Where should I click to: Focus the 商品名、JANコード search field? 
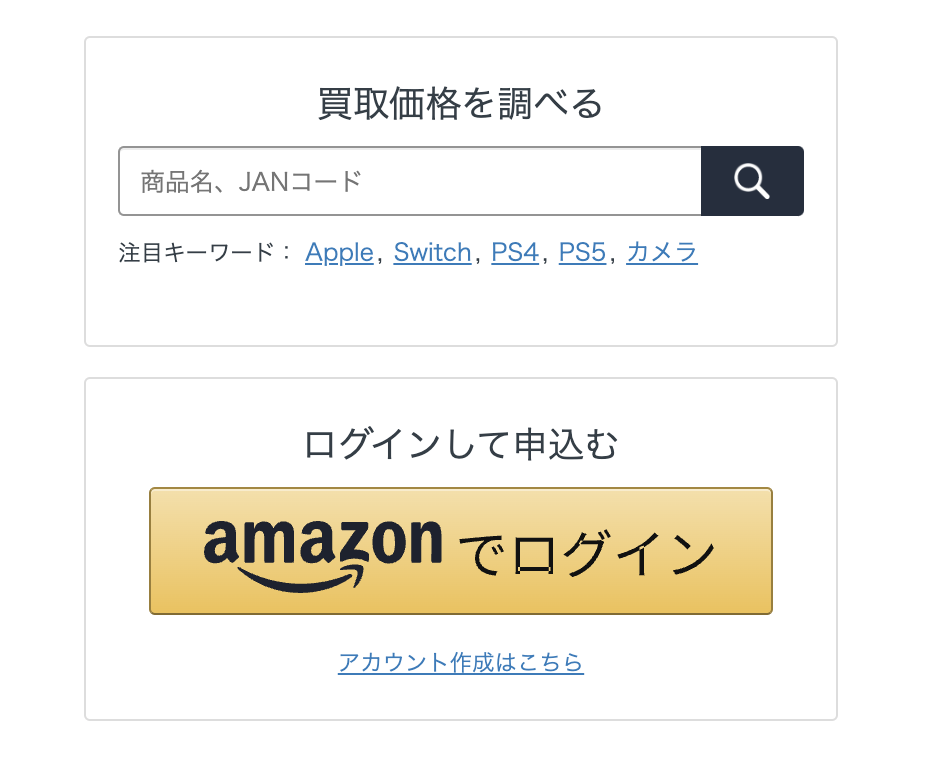(410, 181)
